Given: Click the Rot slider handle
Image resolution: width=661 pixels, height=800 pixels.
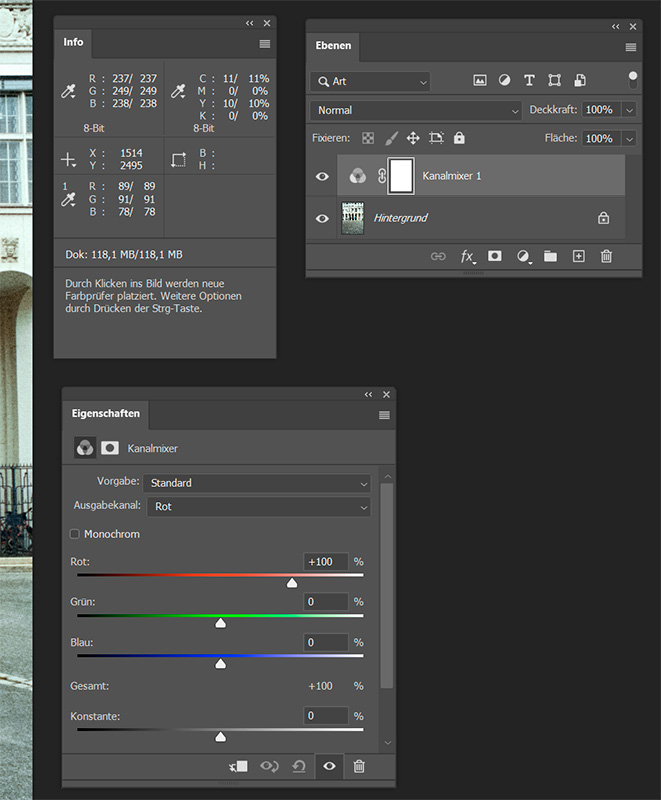Looking at the screenshot, I should (x=292, y=583).
